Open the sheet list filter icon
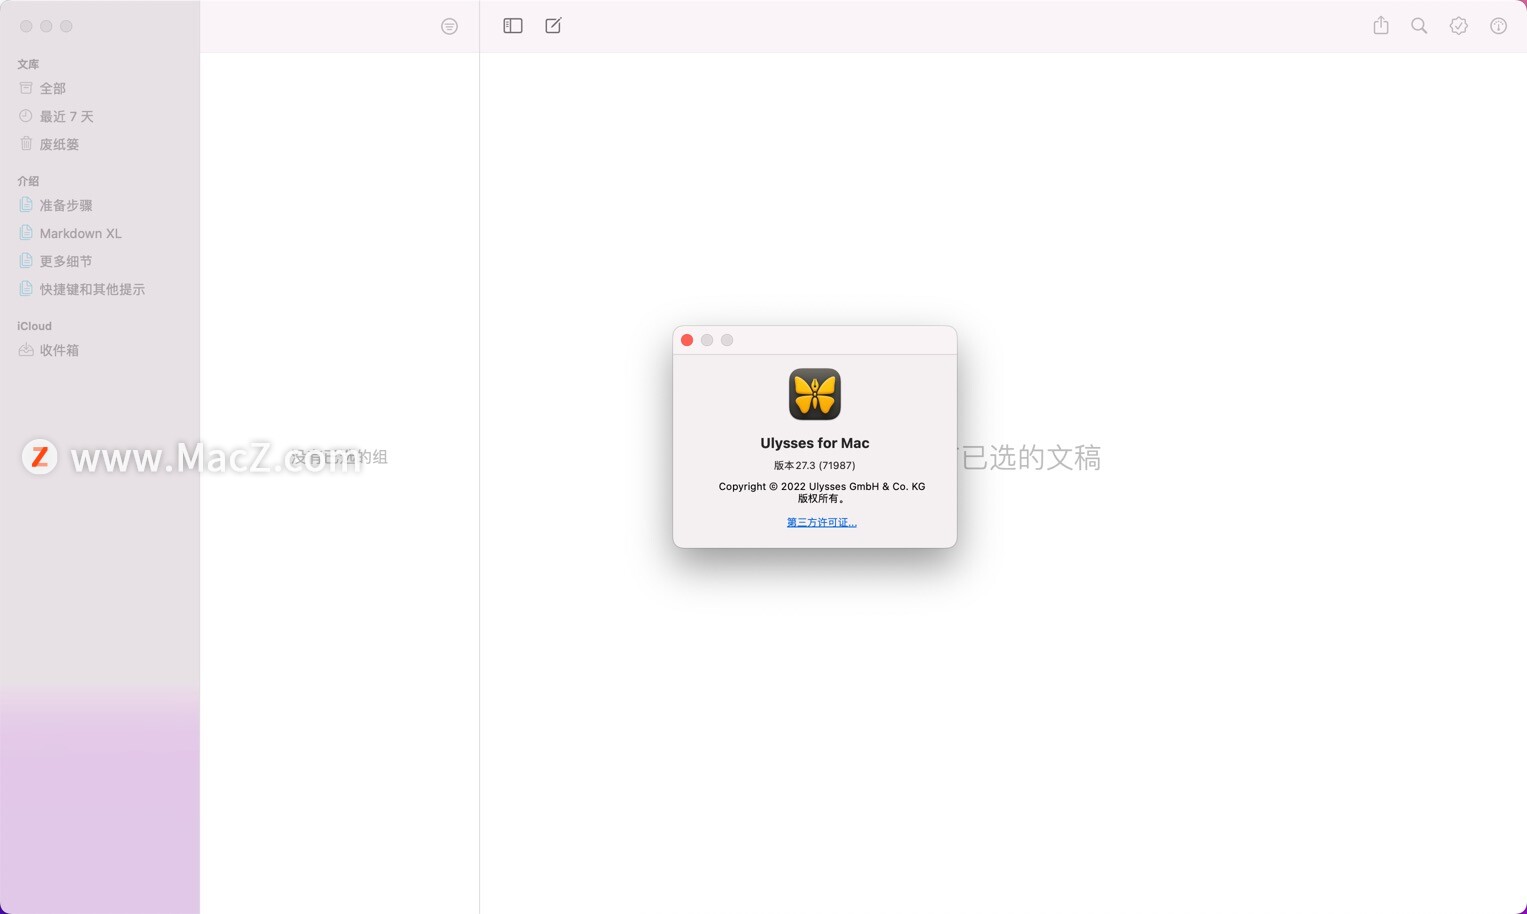1527x914 pixels. pyautogui.click(x=449, y=26)
